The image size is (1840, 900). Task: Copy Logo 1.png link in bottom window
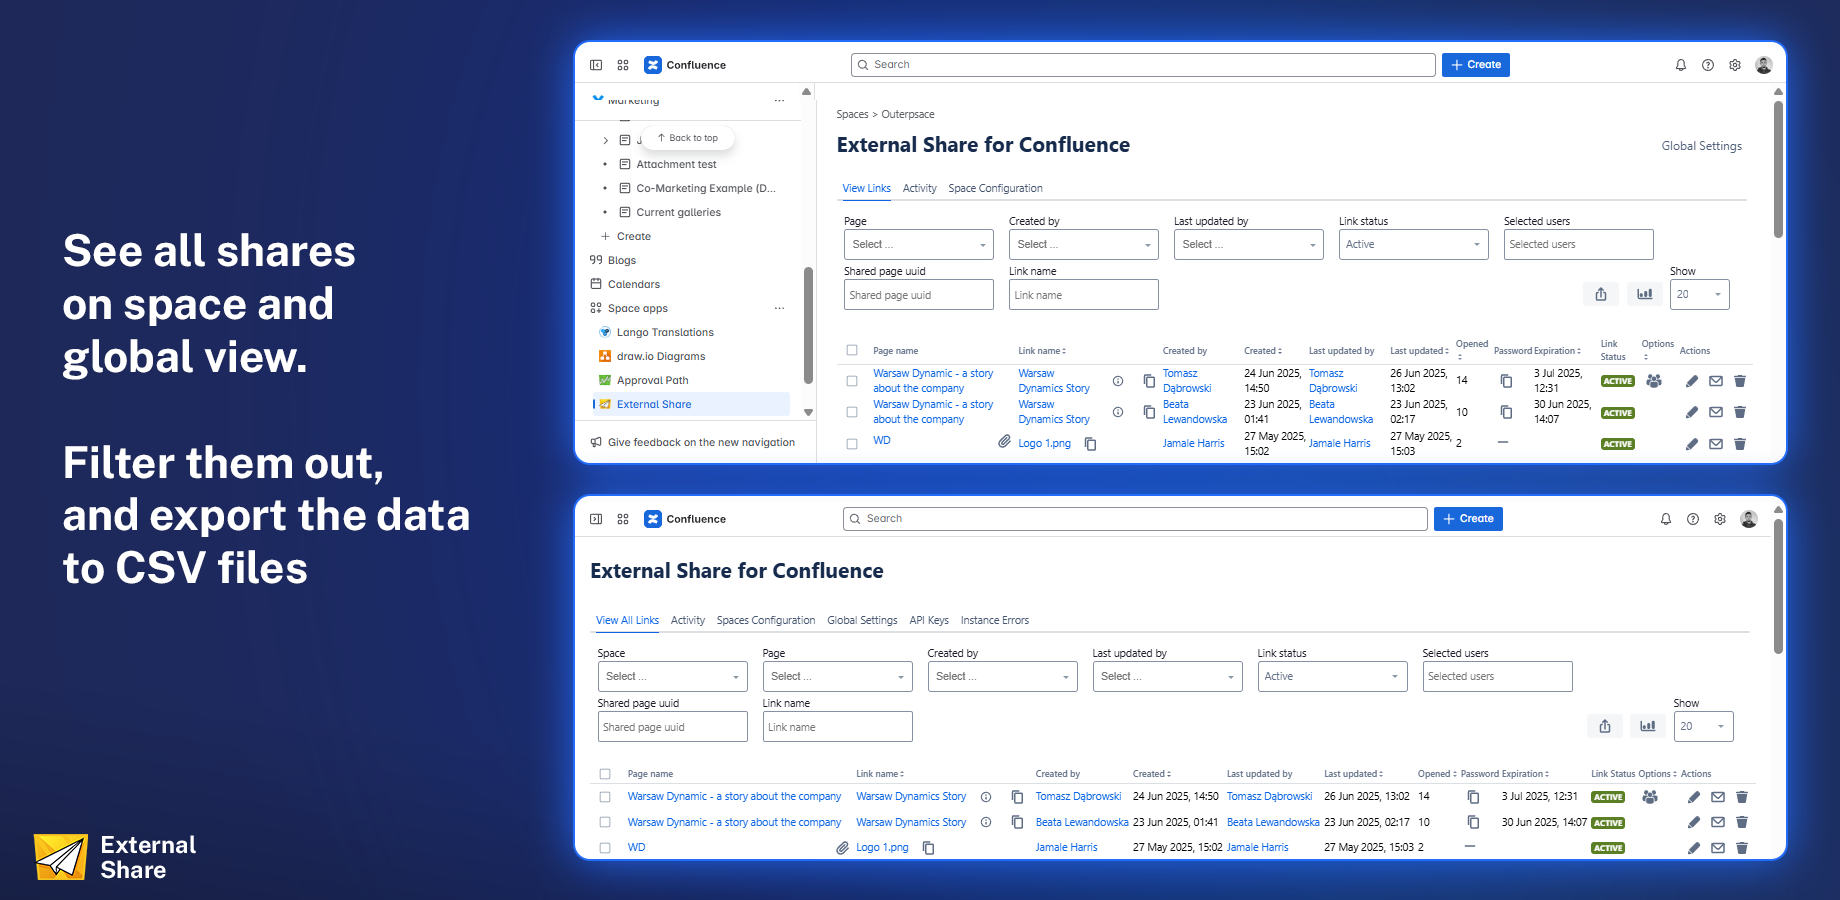(x=928, y=848)
